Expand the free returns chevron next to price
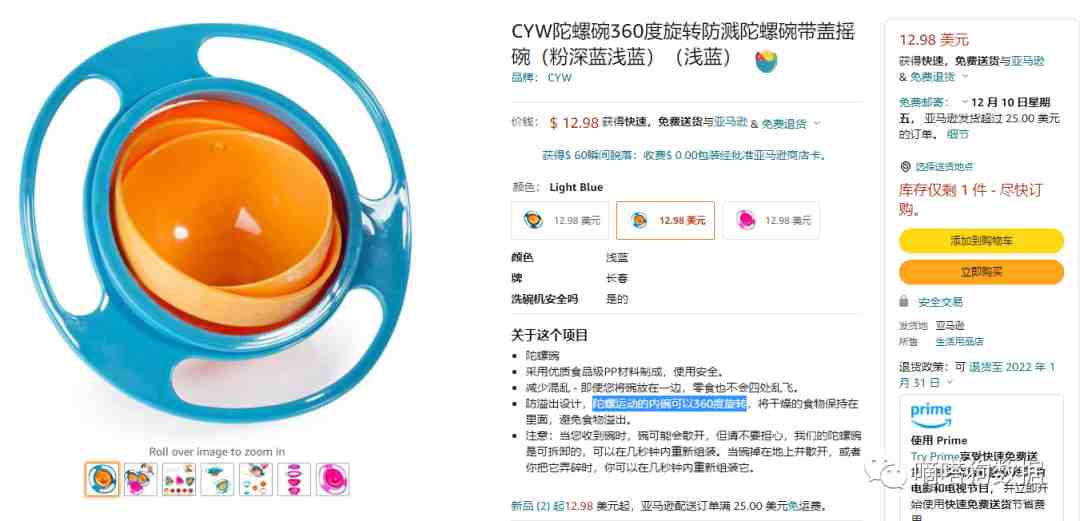This screenshot has width=1080, height=521. (x=817, y=123)
